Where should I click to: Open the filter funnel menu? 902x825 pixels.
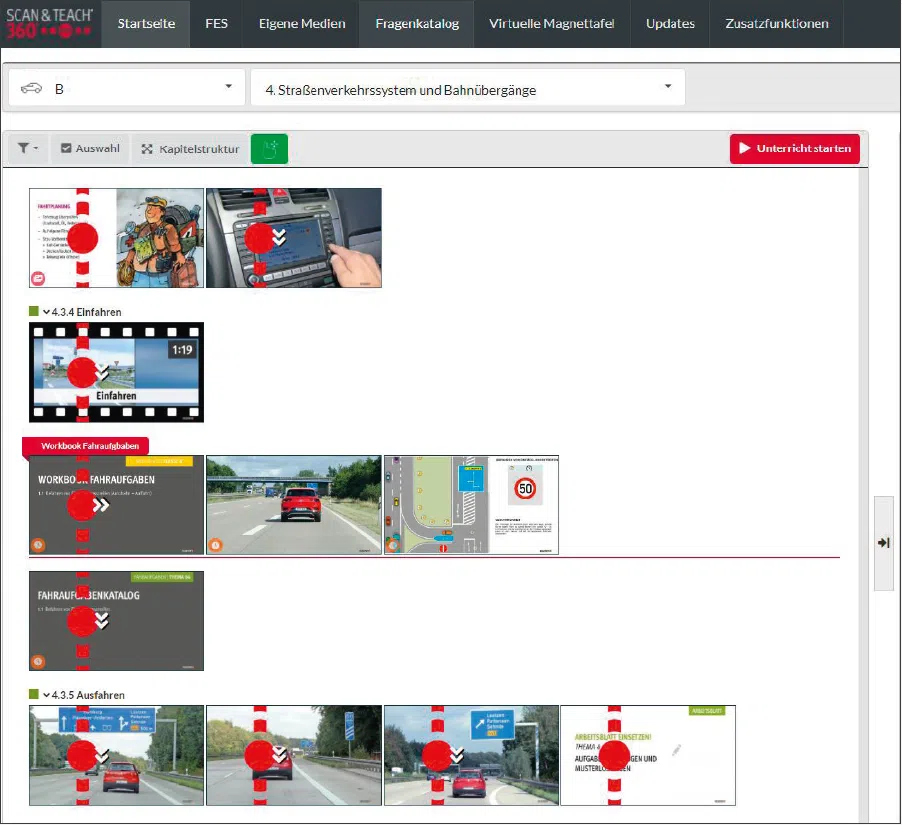click(x=28, y=149)
